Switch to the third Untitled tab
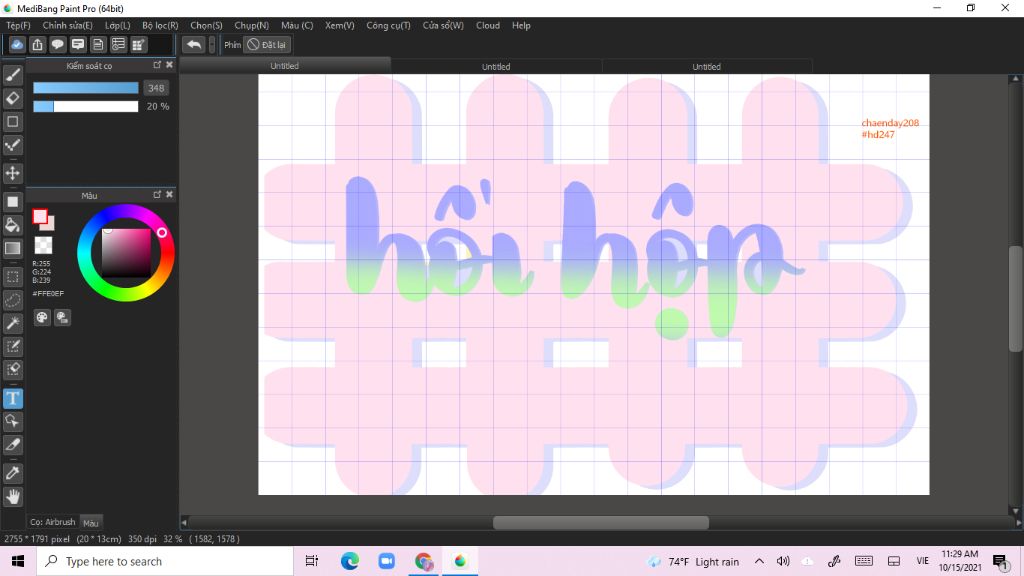1024x576 pixels. (x=707, y=67)
